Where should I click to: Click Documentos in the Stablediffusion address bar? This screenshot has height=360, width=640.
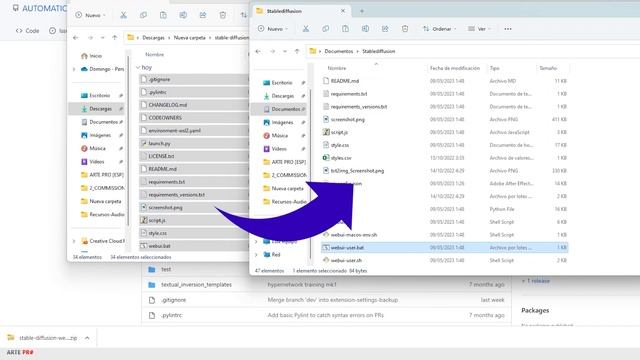point(339,51)
